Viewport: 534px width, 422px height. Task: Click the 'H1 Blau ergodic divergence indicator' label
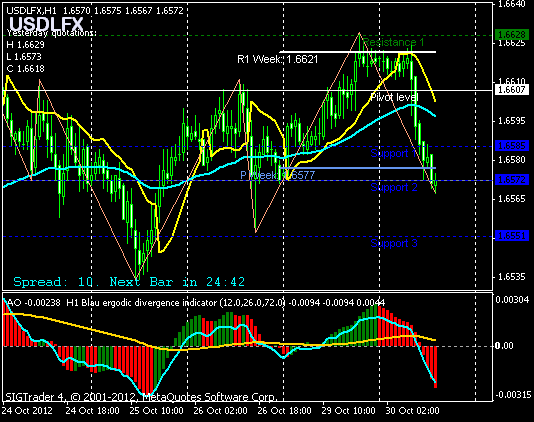pos(141,302)
